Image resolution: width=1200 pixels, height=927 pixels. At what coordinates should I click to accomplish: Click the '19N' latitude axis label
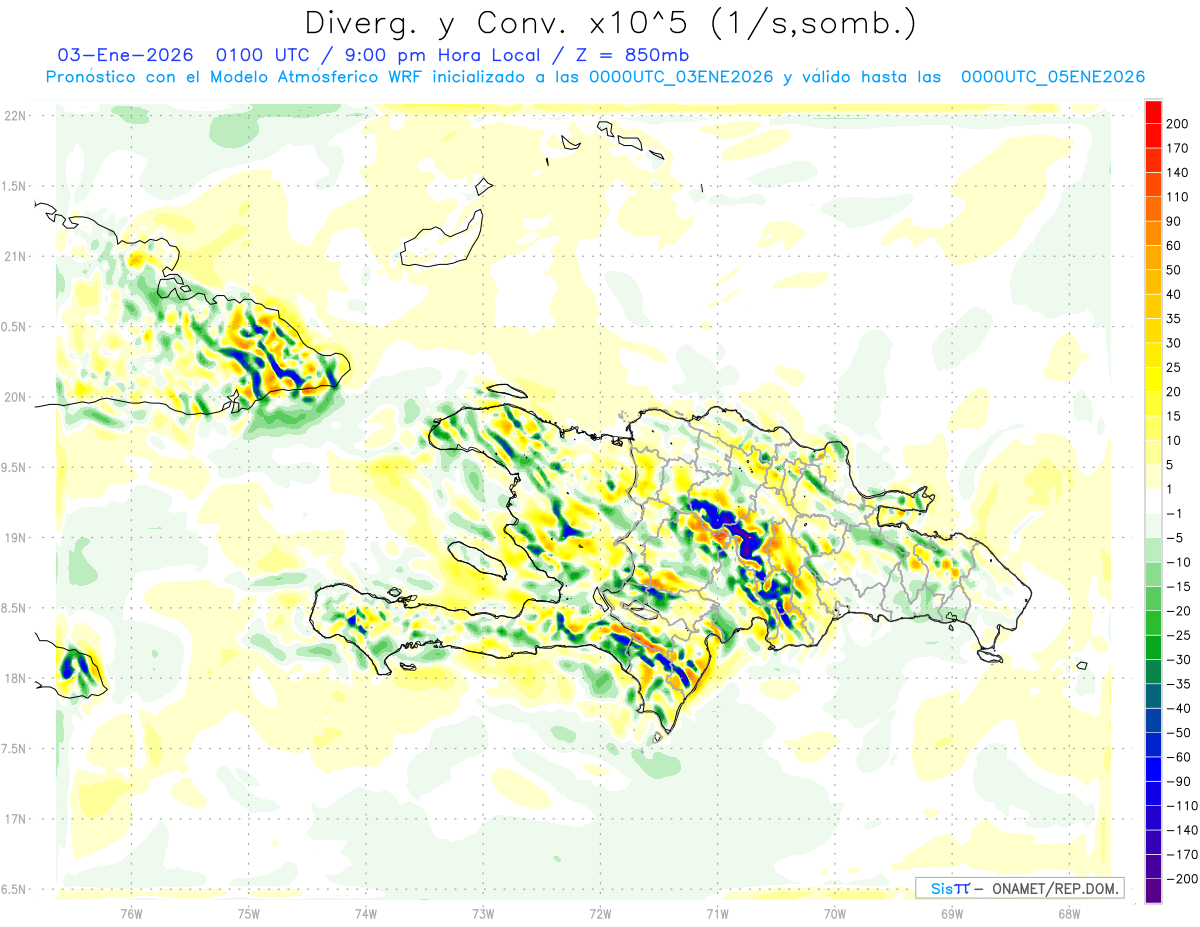[15, 537]
